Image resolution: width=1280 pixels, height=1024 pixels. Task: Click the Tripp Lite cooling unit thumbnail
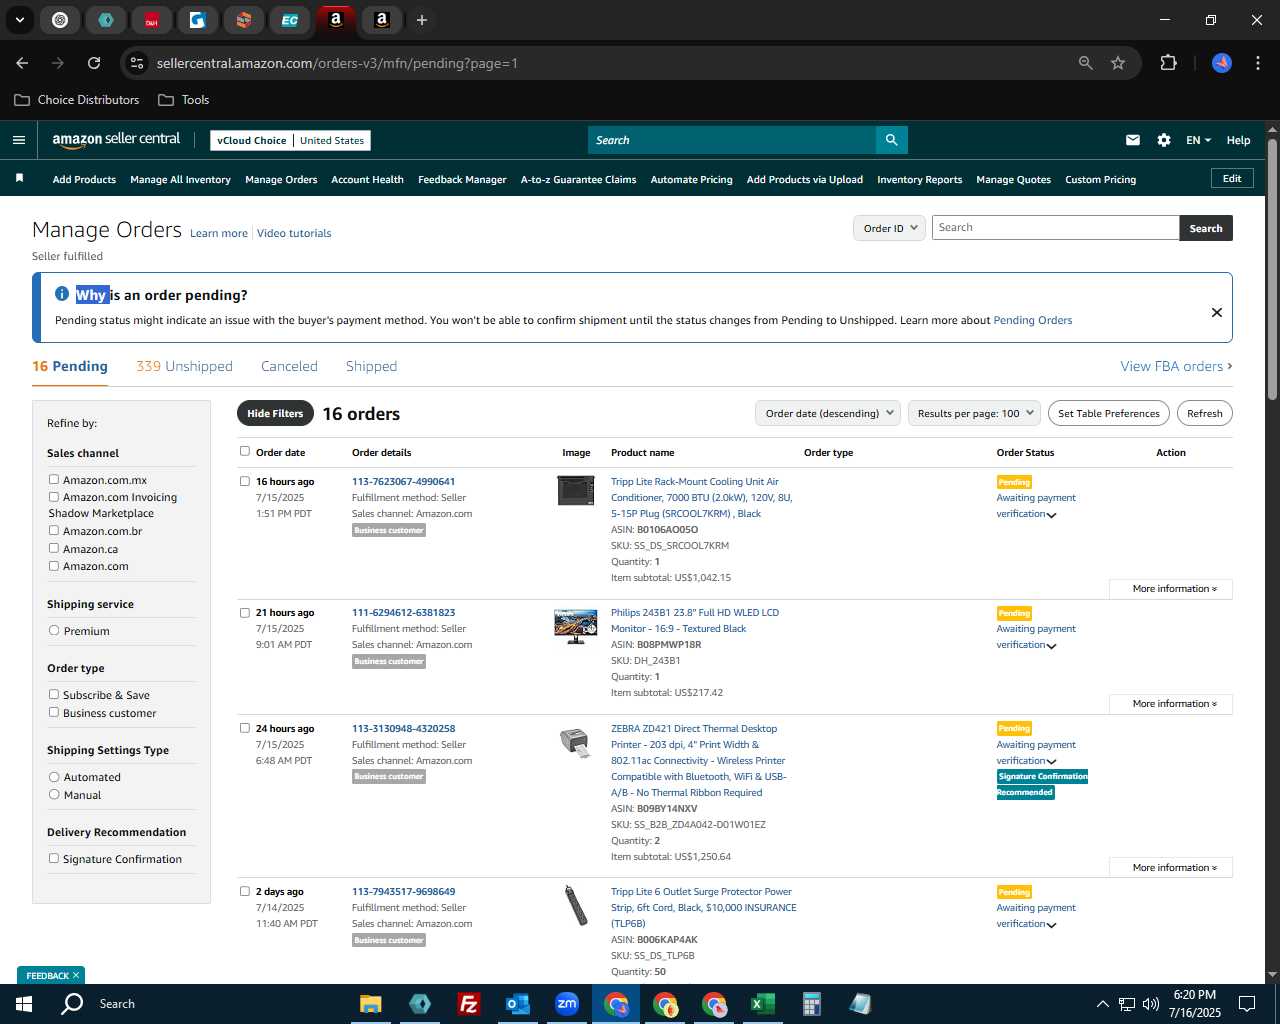click(x=575, y=490)
